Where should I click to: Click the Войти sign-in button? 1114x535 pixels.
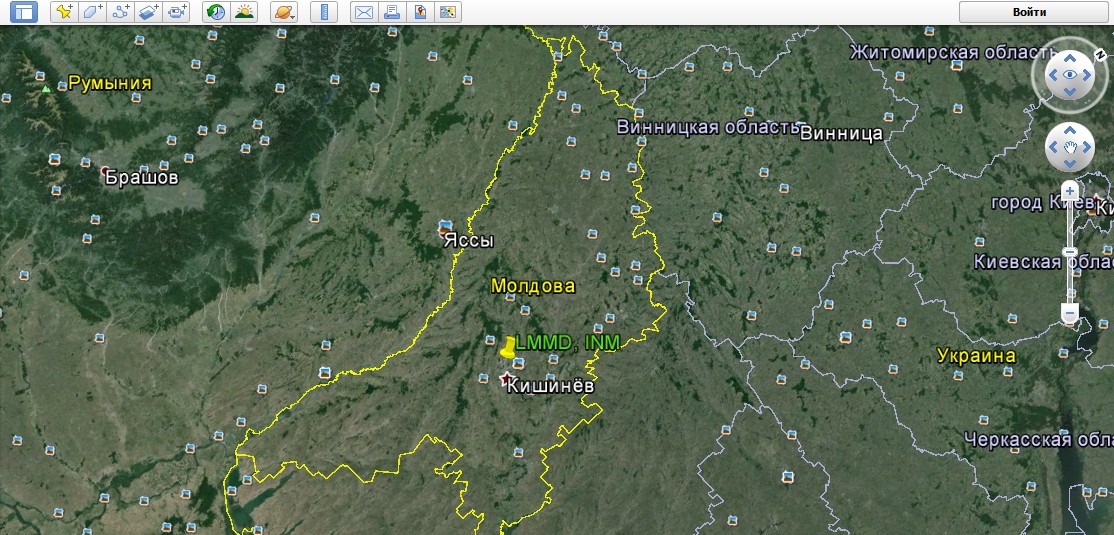1029,12
